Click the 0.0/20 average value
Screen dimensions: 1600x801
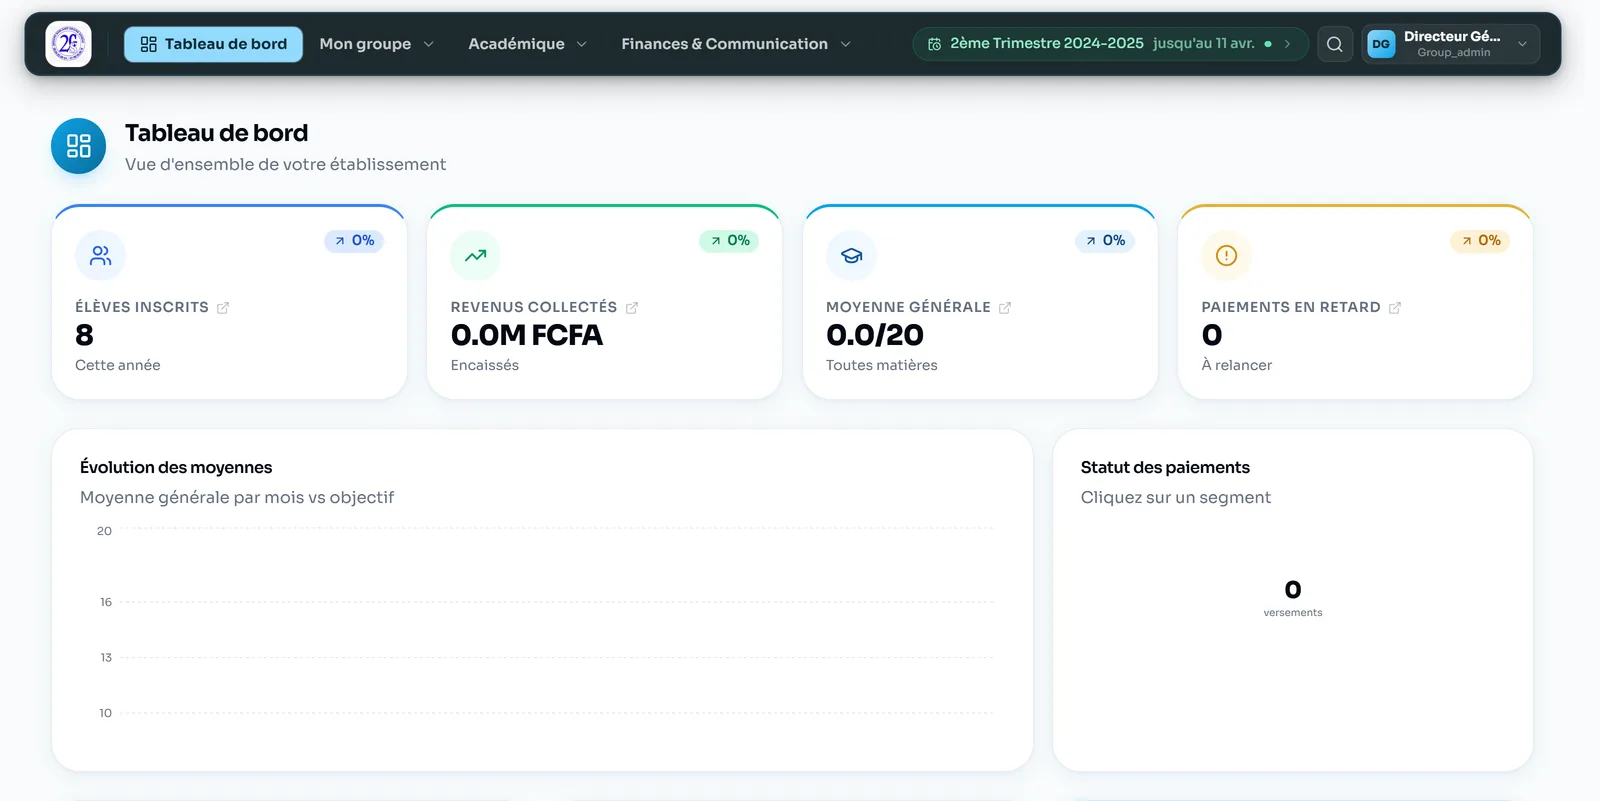tap(875, 335)
